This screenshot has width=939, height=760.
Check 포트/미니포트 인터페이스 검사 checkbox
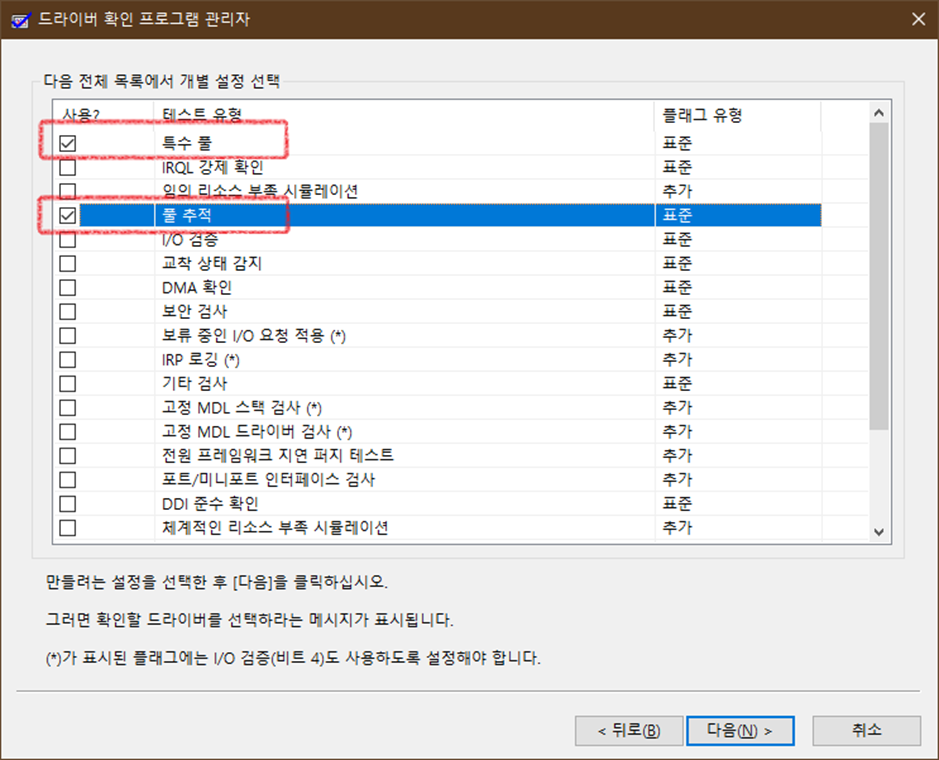tap(68, 480)
